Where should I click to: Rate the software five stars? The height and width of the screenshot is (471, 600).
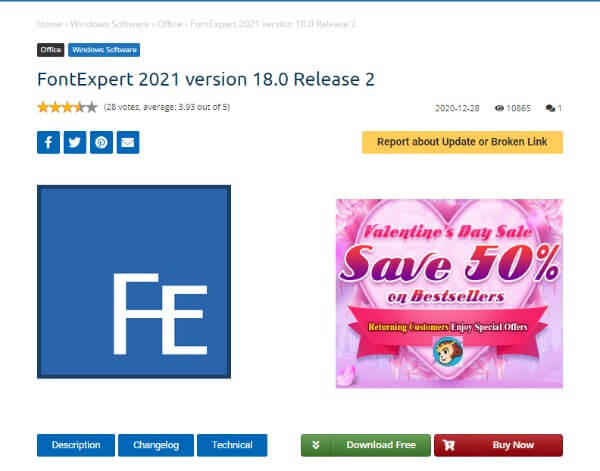pyautogui.click(x=91, y=107)
